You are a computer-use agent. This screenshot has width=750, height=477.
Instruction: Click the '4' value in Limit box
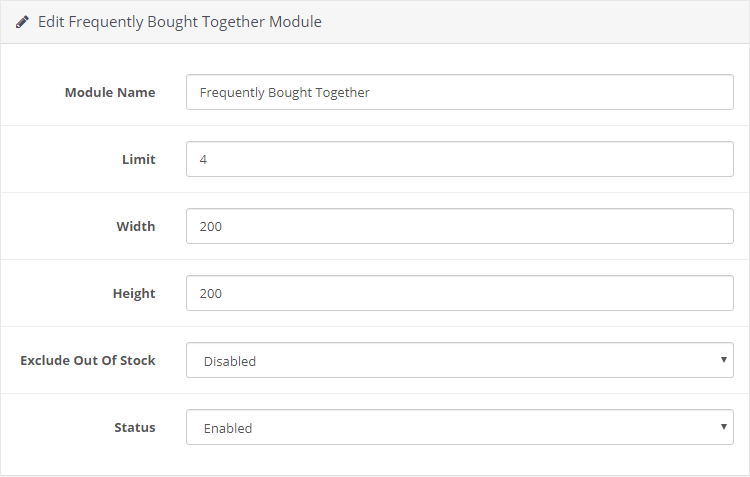(x=203, y=160)
